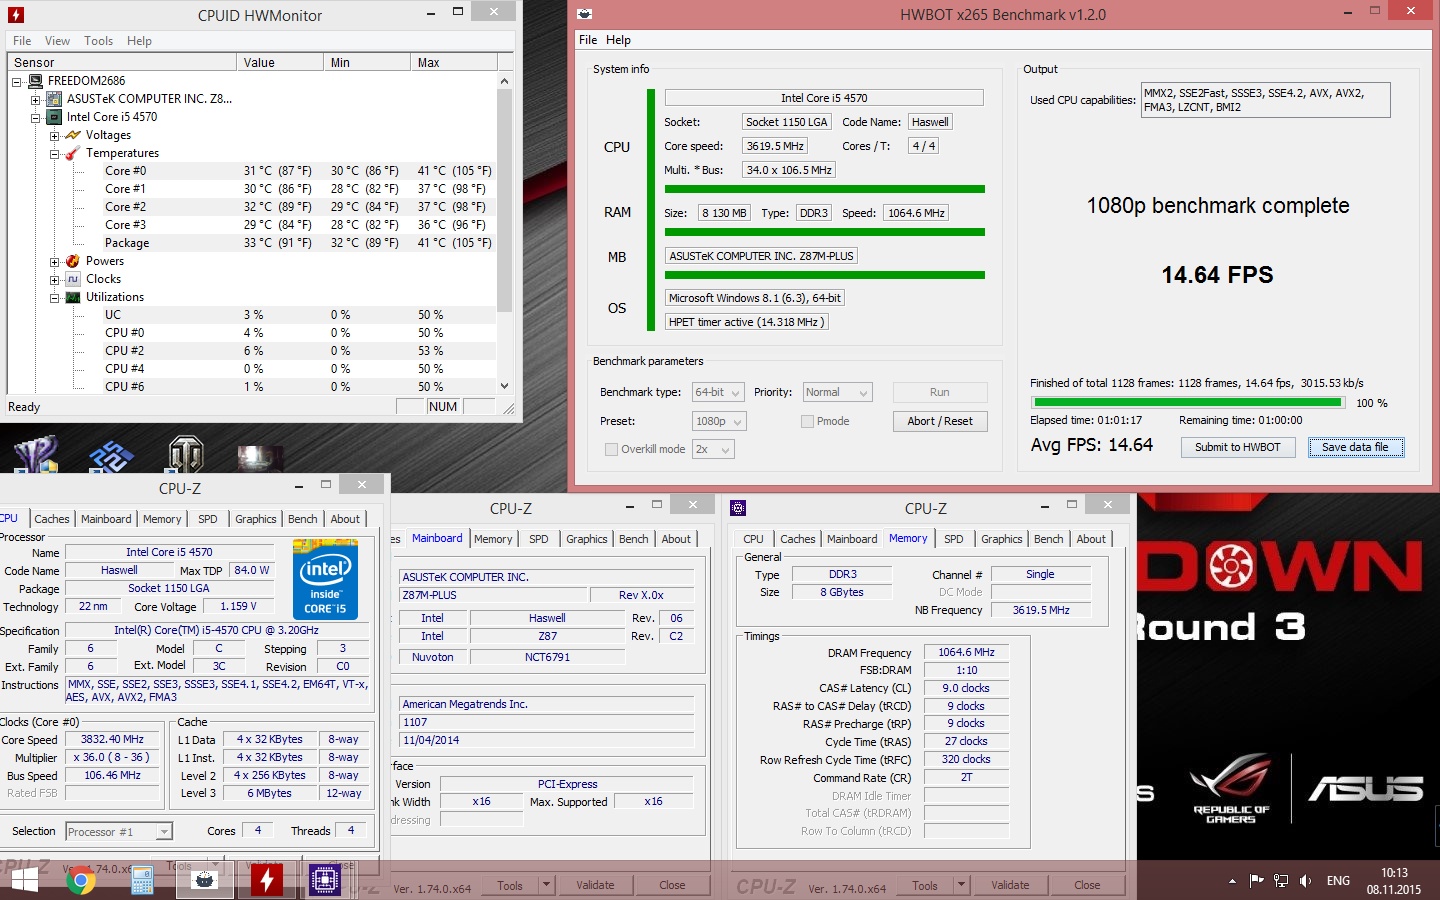Switch to the HWBOT benchmark taskbar icon

point(205,880)
